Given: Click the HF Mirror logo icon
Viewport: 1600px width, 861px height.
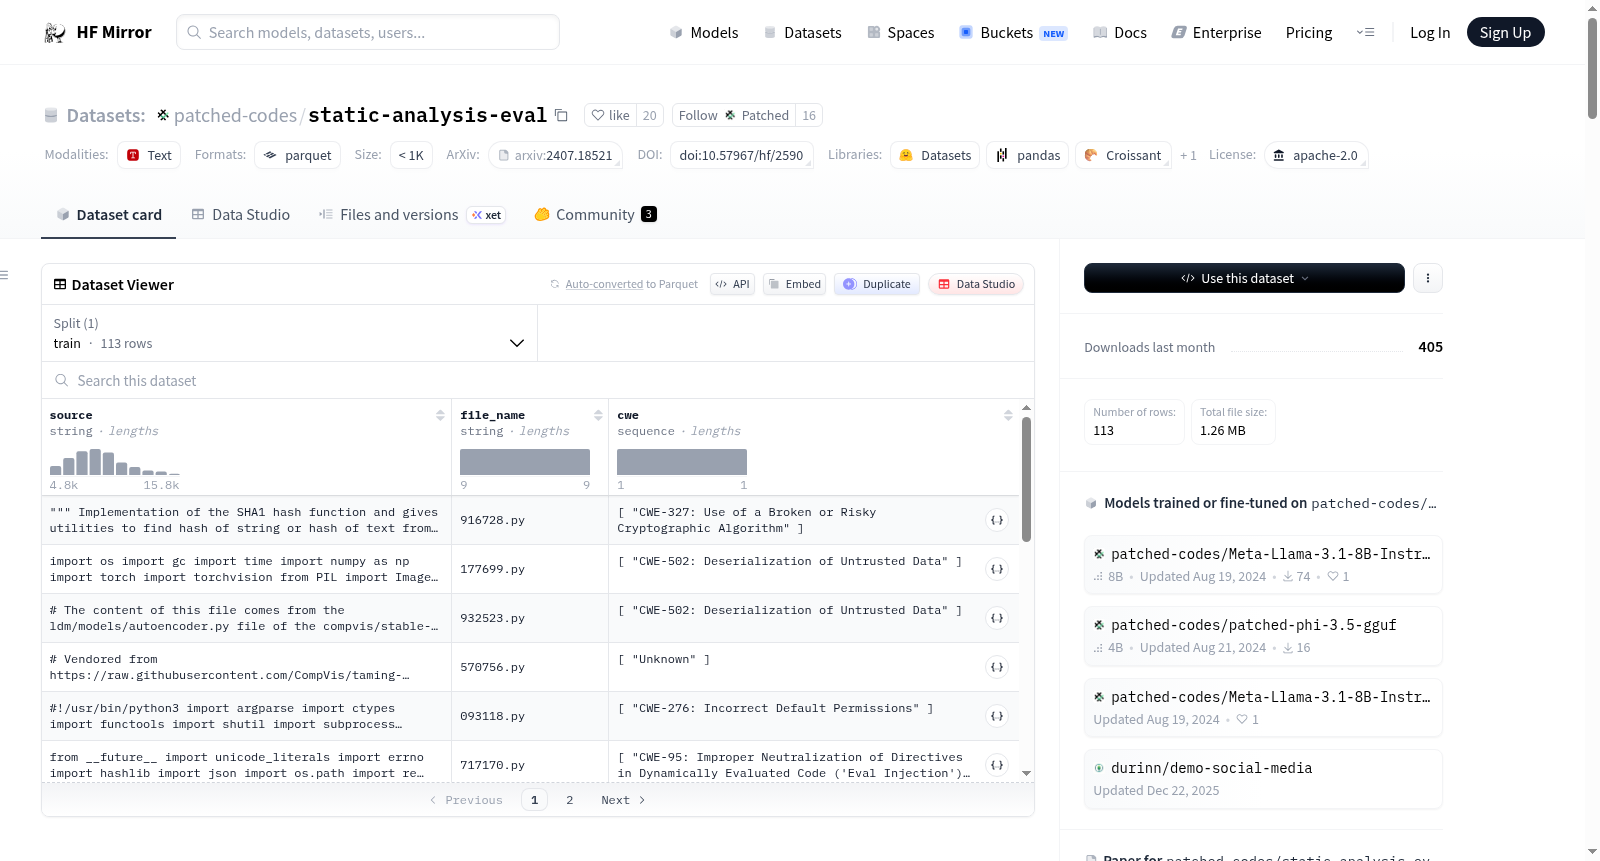Looking at the screenshot, I should tap(55, 33).
